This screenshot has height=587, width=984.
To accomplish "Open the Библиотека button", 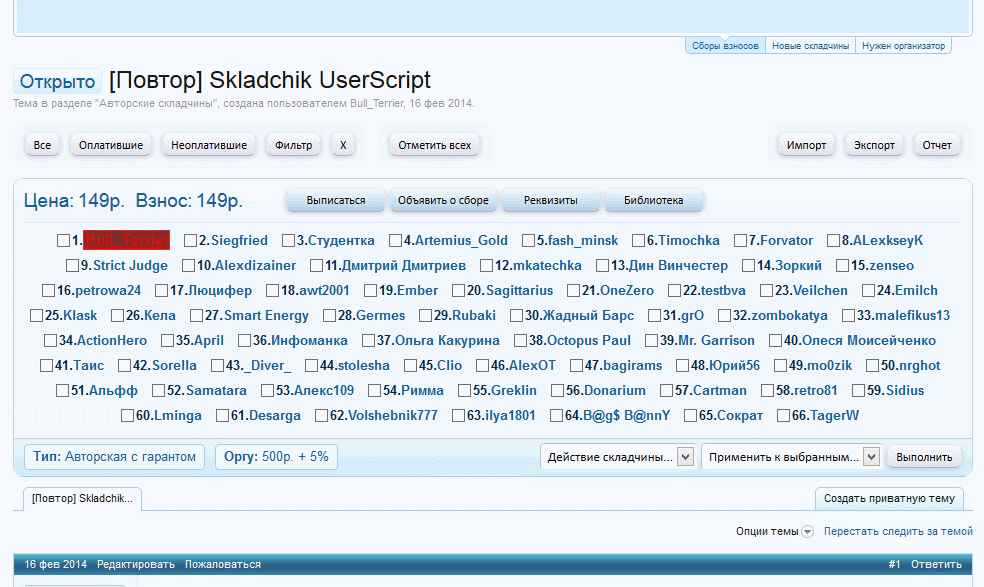I will pos(653,200).
